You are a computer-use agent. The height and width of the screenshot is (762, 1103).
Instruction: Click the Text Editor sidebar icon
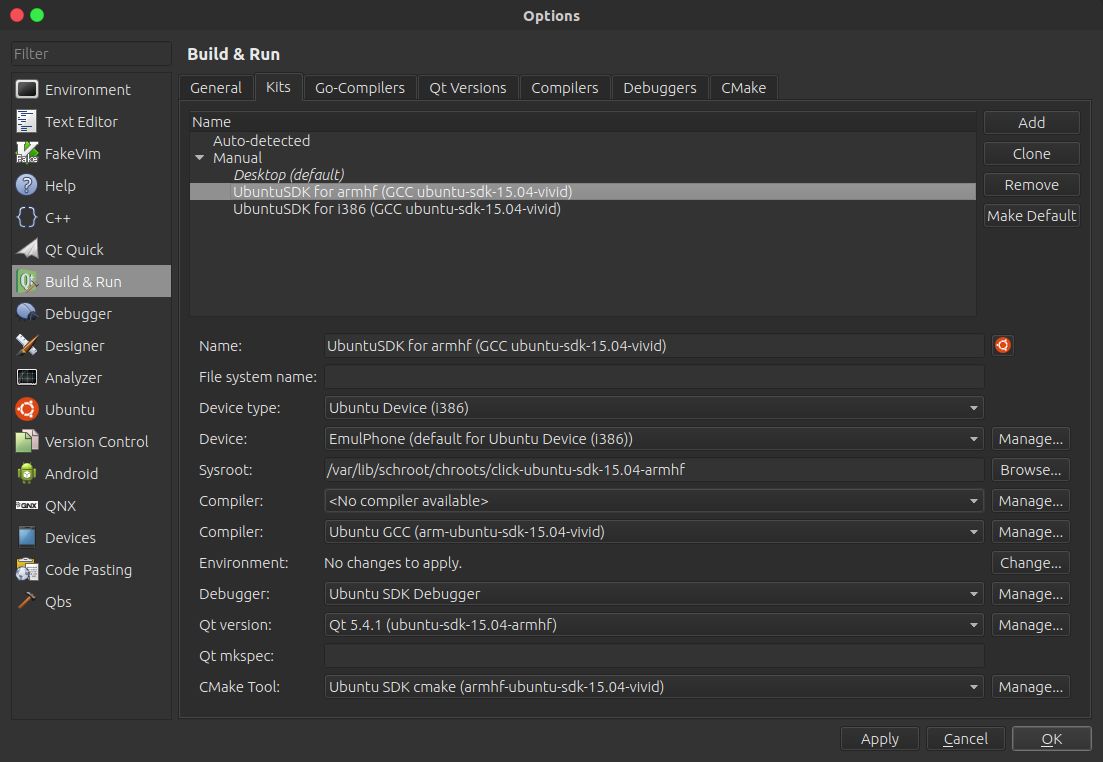coord(27,121)
